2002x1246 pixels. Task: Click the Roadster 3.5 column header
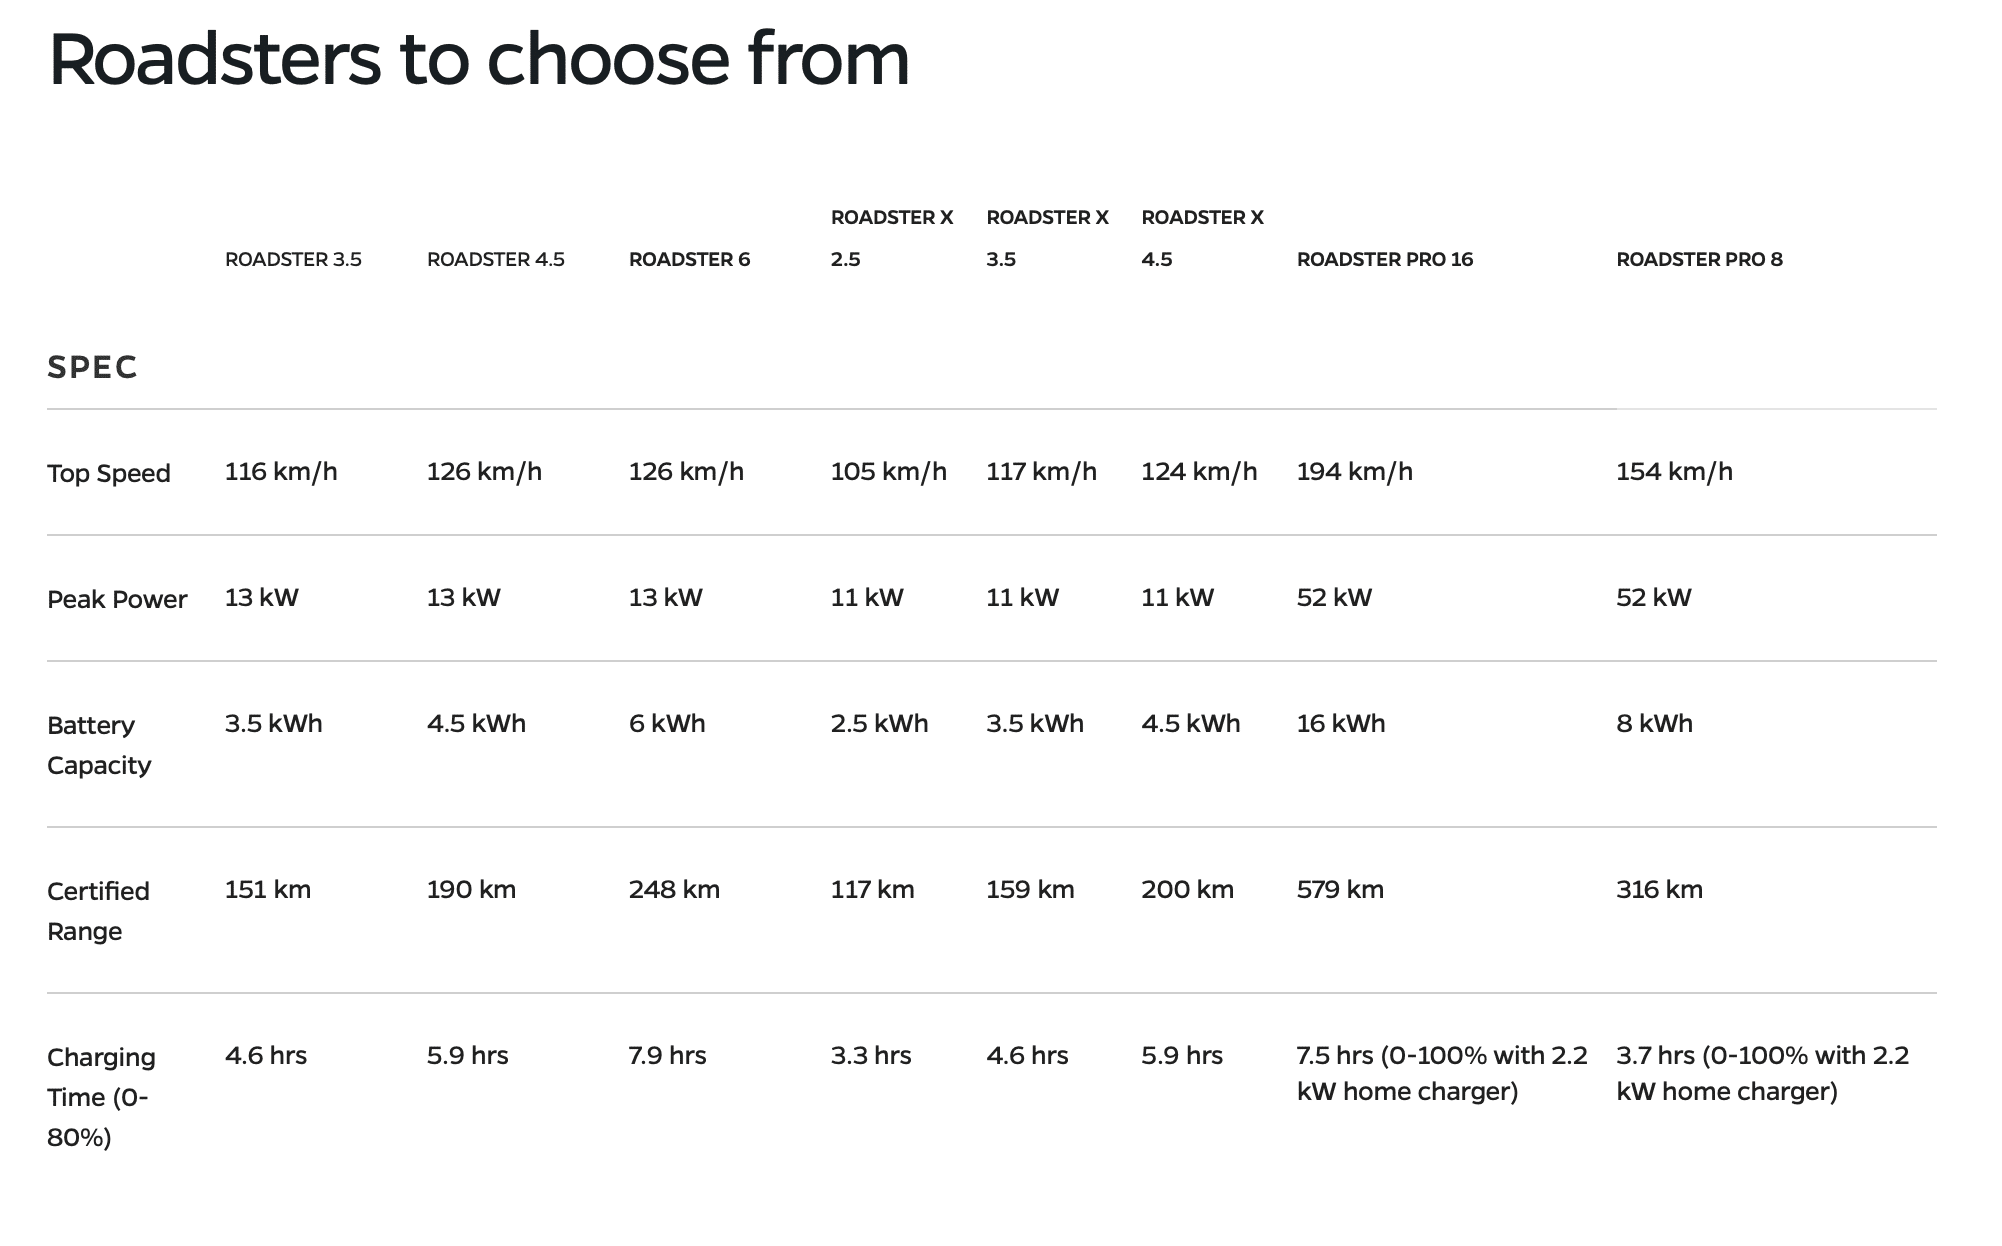pyautogui.click(x=293, y=260)
